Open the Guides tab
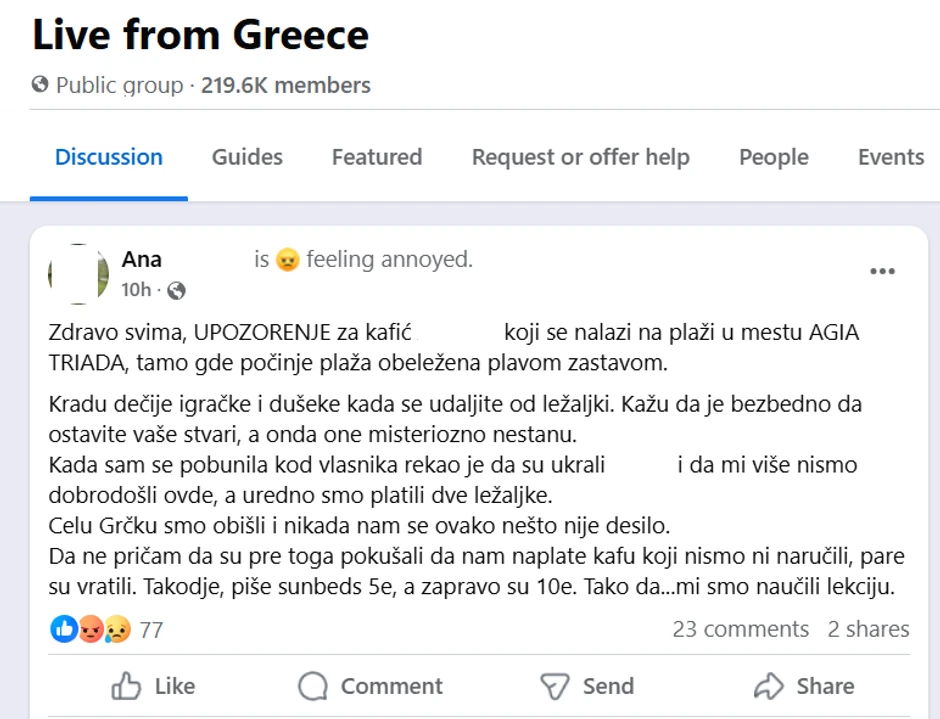Screen dimensions: 940x719 (247, 157)
